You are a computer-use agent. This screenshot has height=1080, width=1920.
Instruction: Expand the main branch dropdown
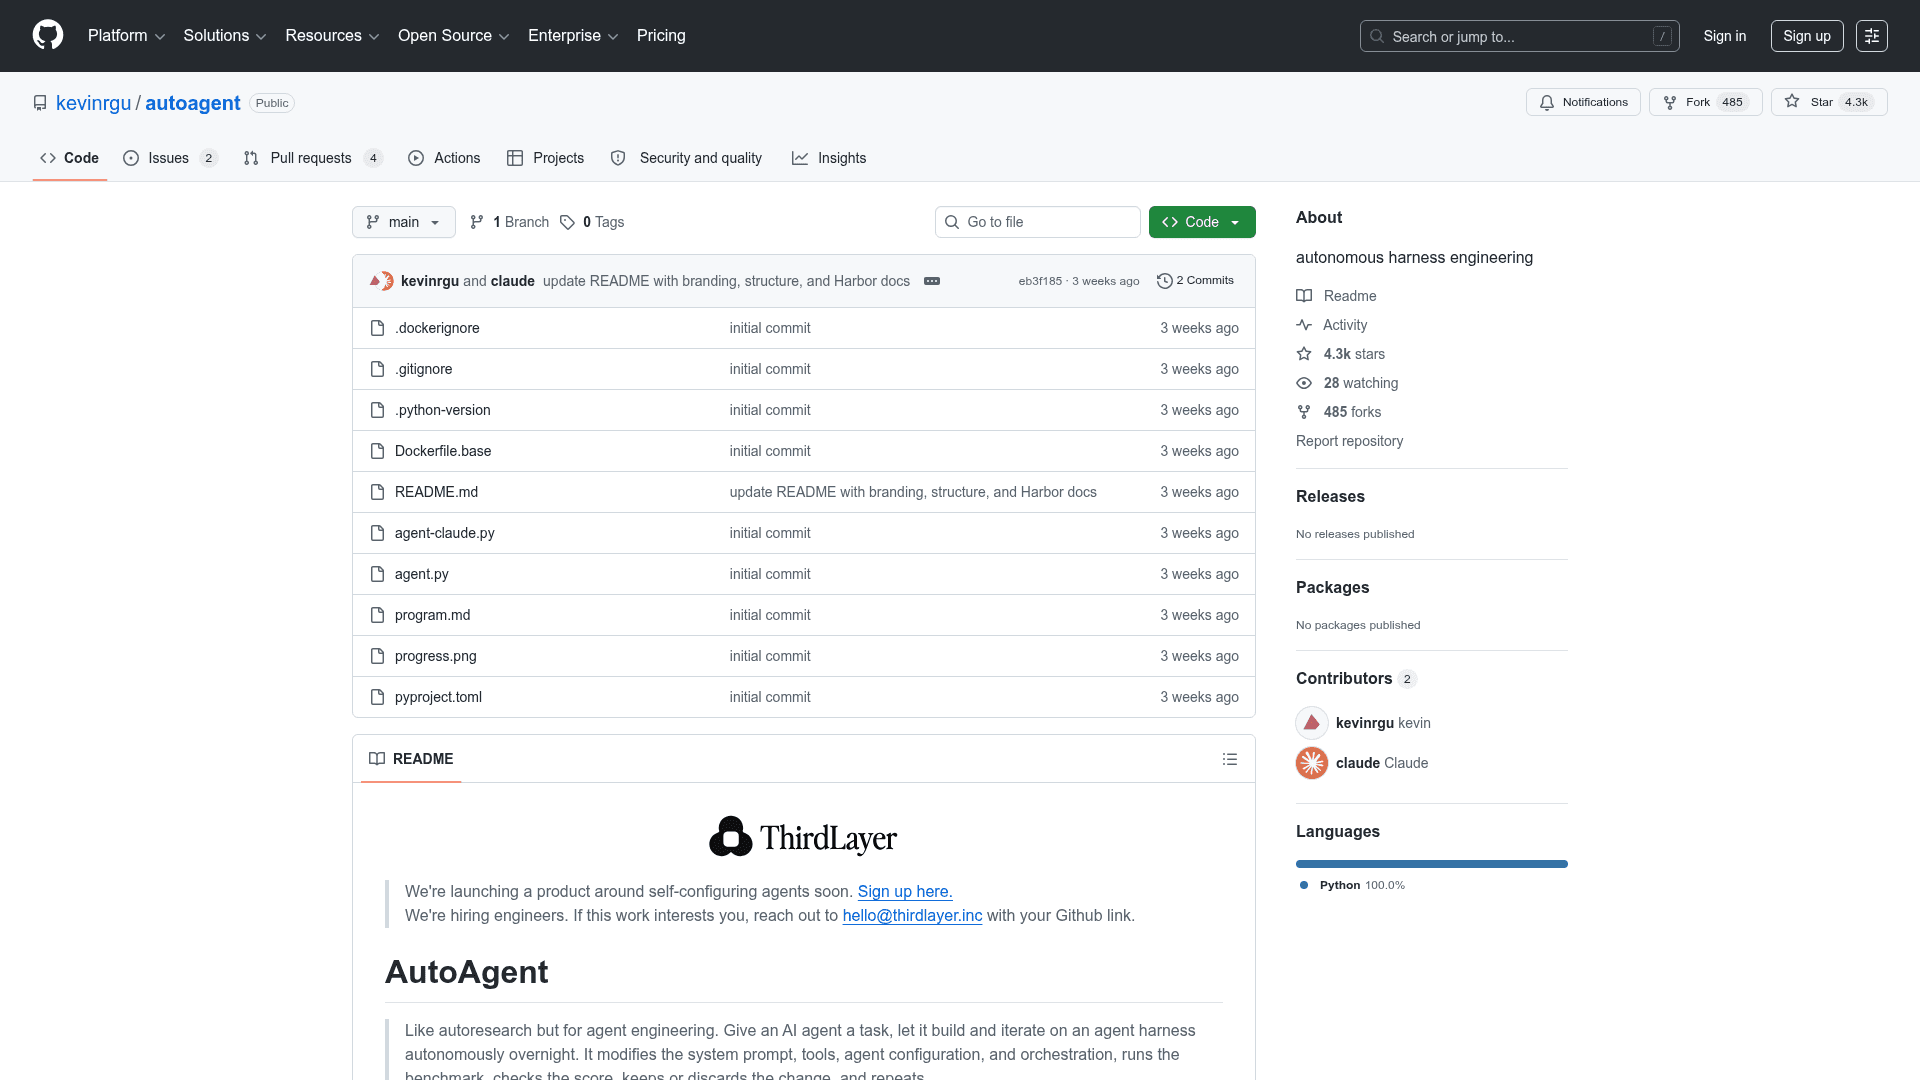[x=403, y=222]
